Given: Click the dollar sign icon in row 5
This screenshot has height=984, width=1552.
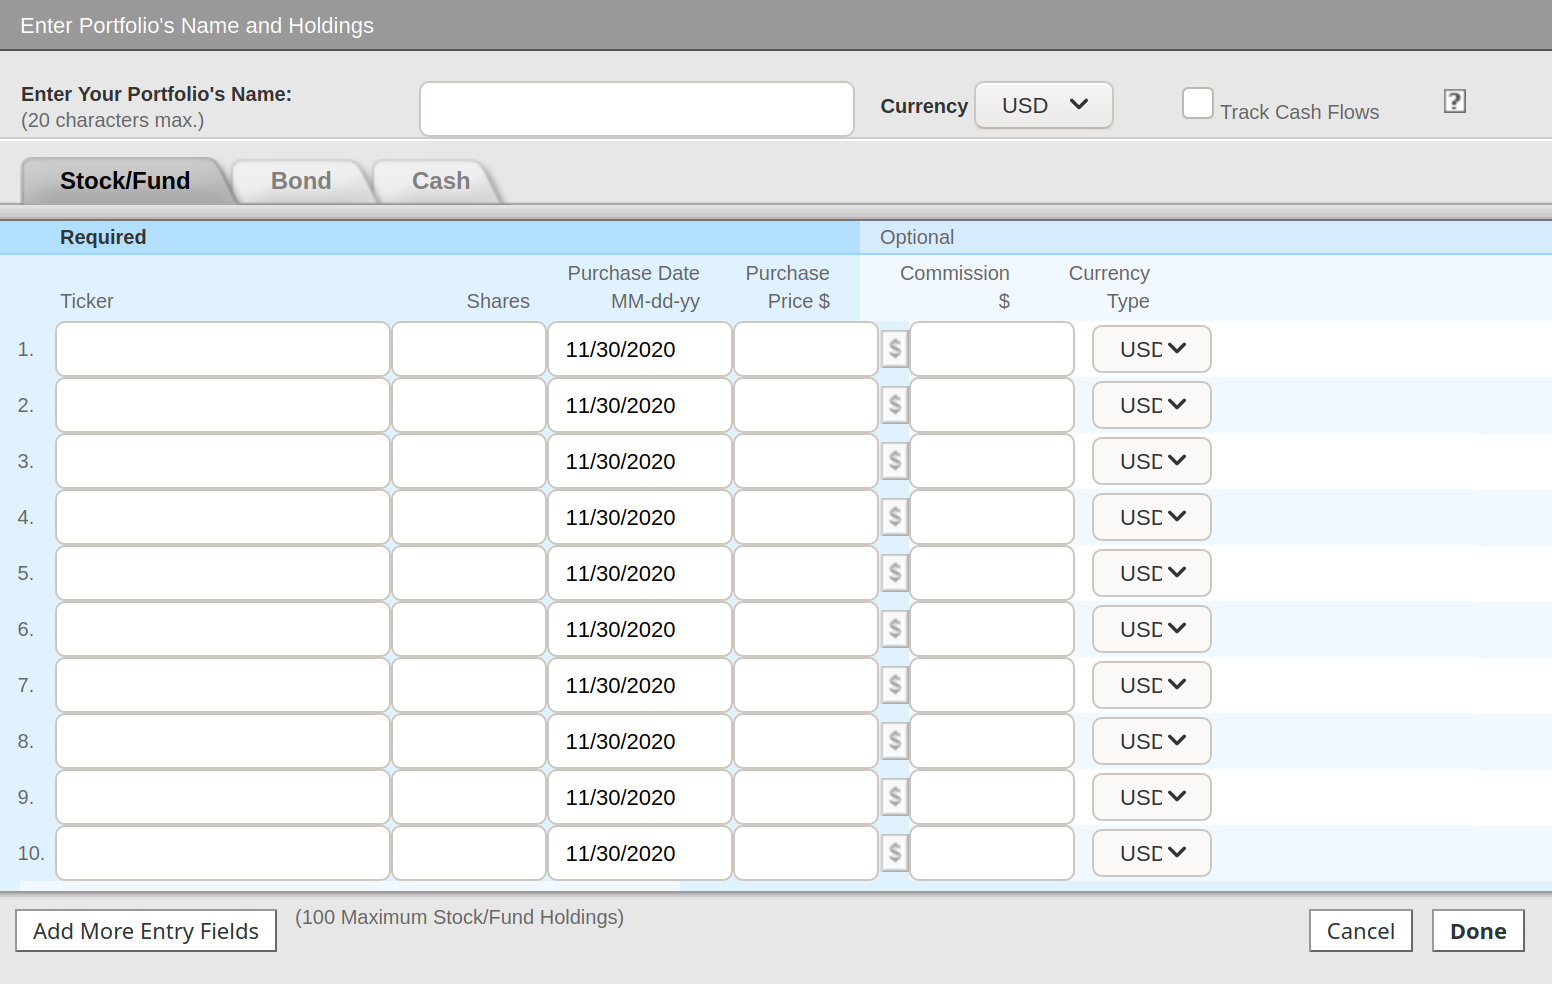Looking at the screenshot, I should (895, 573).
